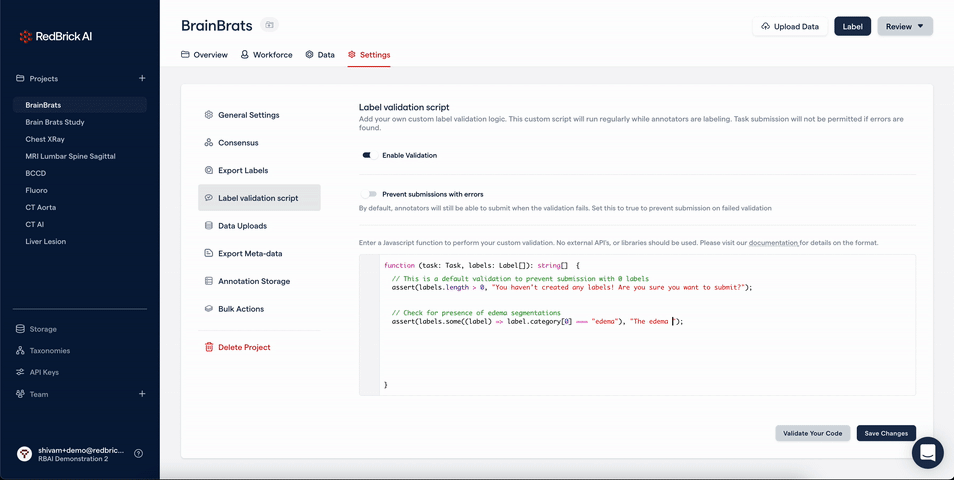This screenshot has height=480, width=954.
Task: Click the Projects folder icon
Action: 20,78
